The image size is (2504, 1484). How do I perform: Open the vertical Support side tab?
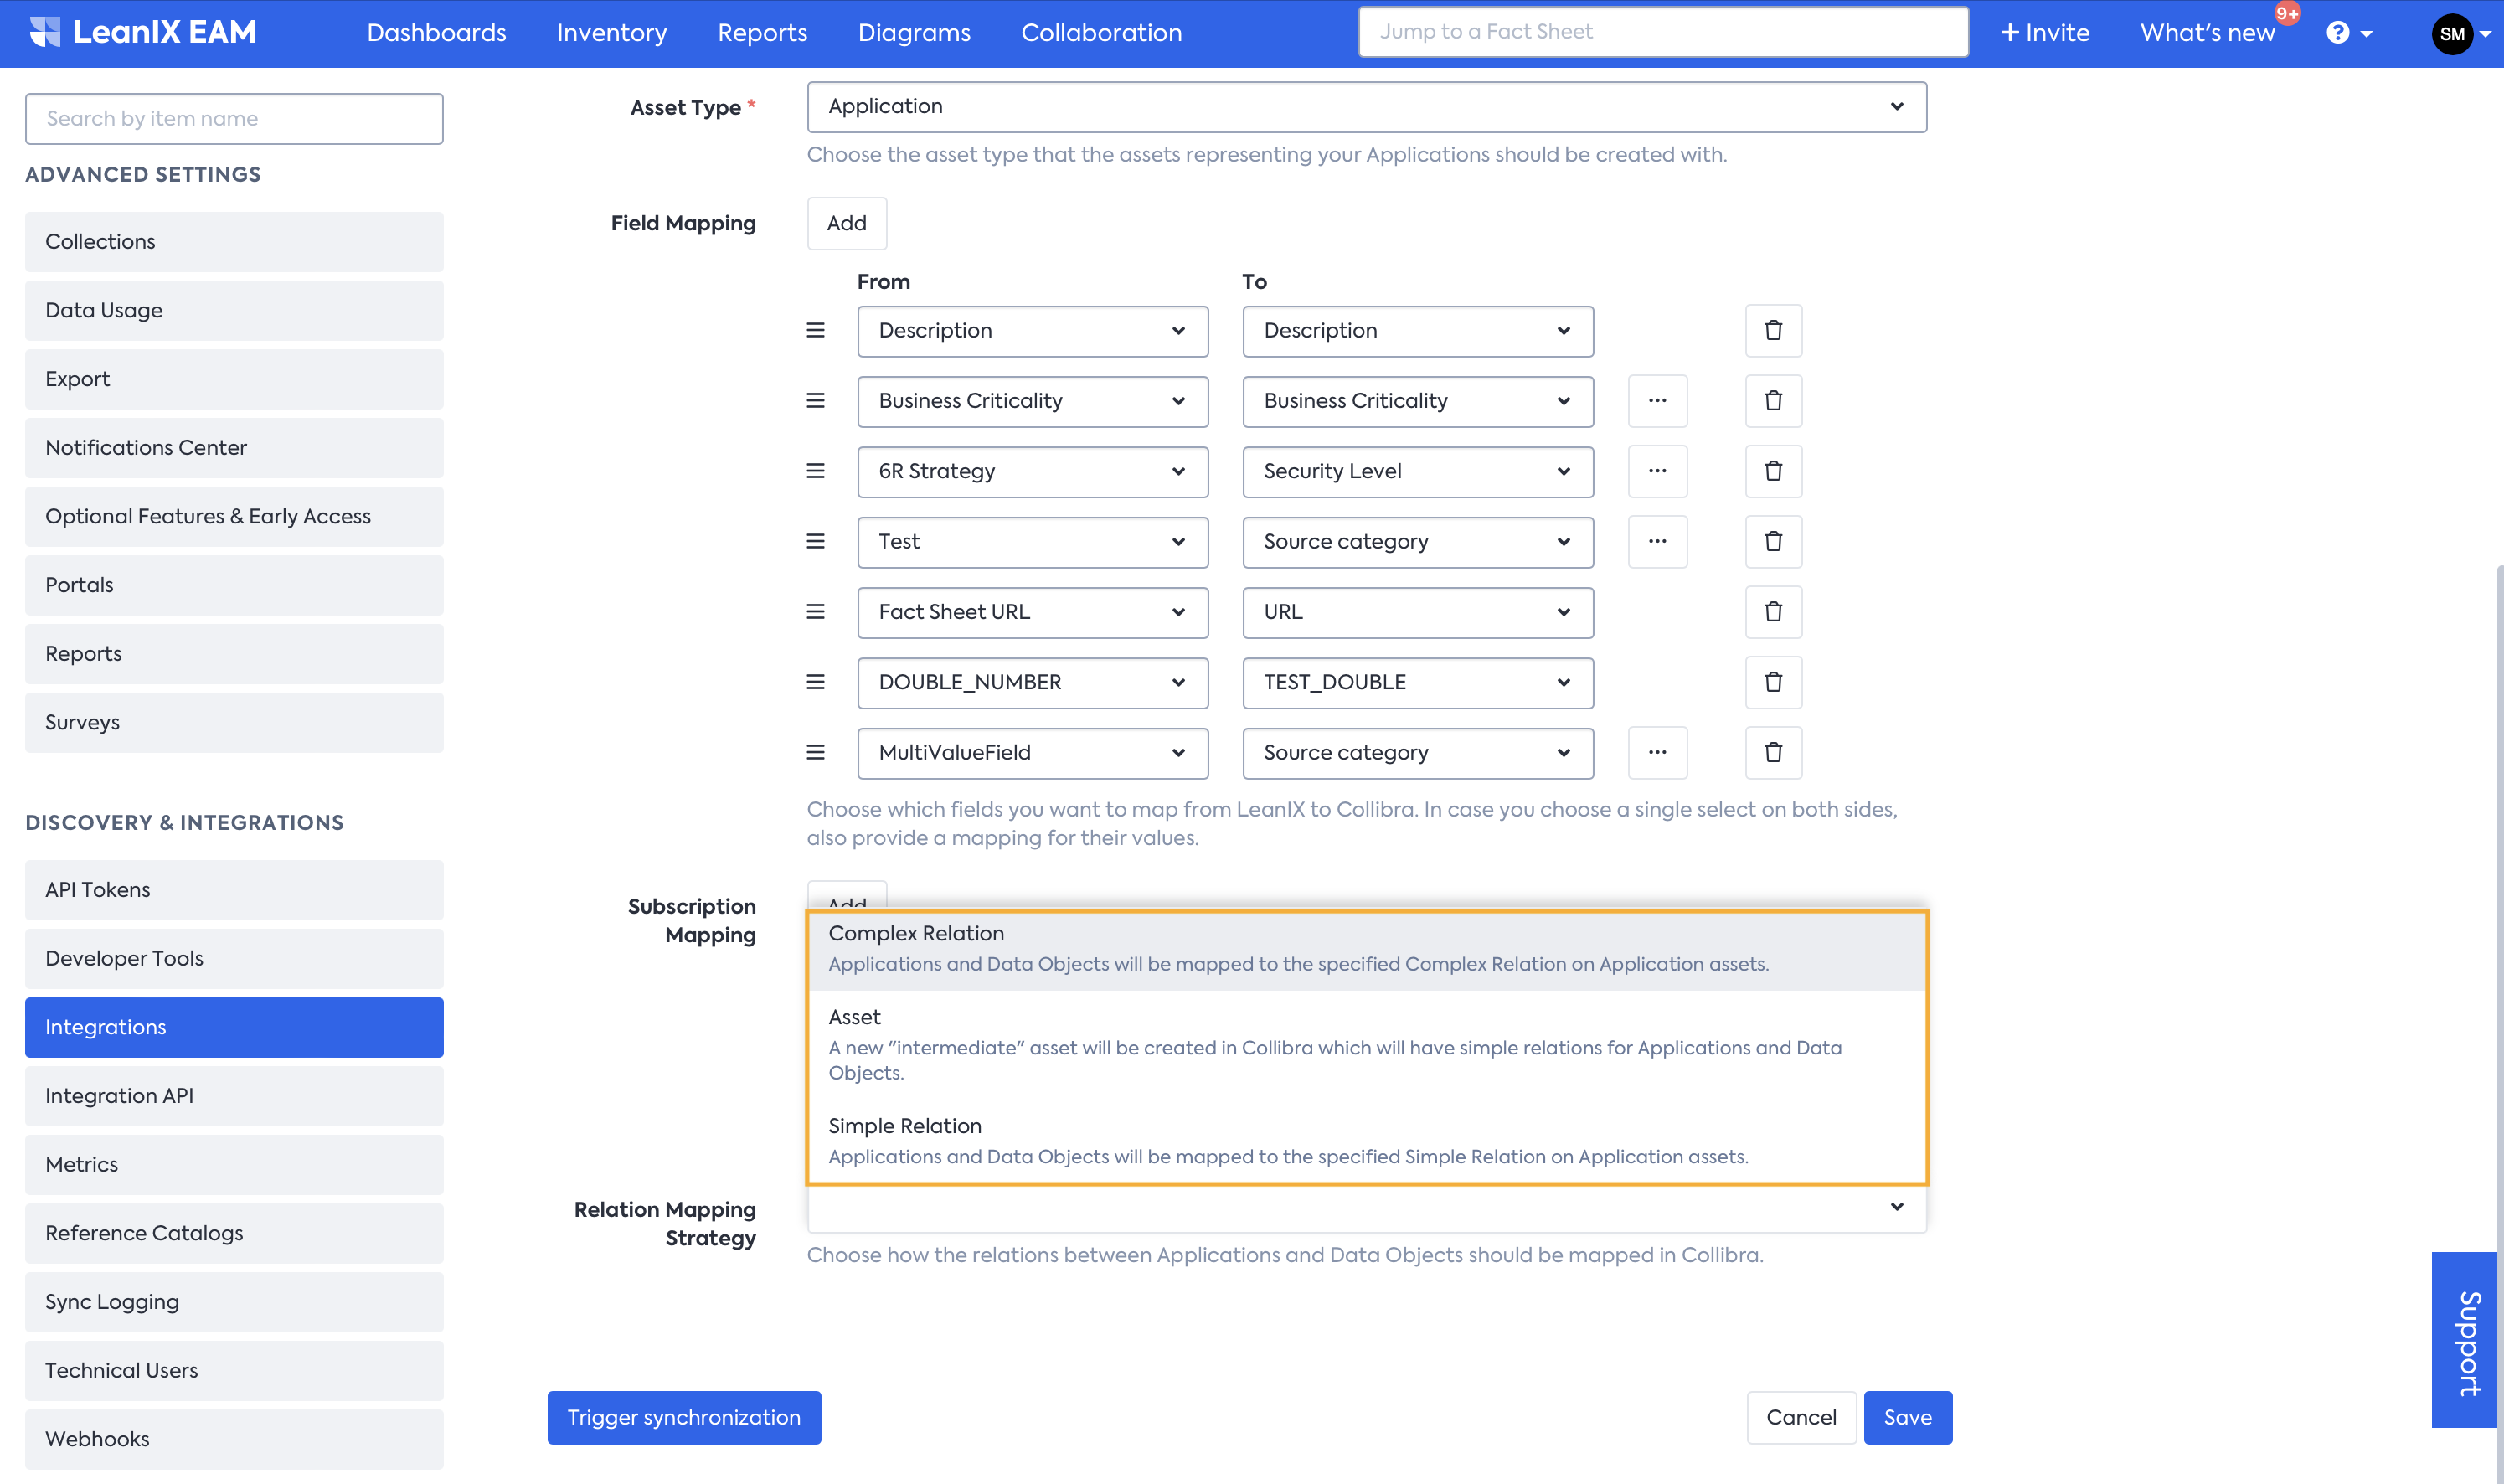(x=2466, y=1339)
